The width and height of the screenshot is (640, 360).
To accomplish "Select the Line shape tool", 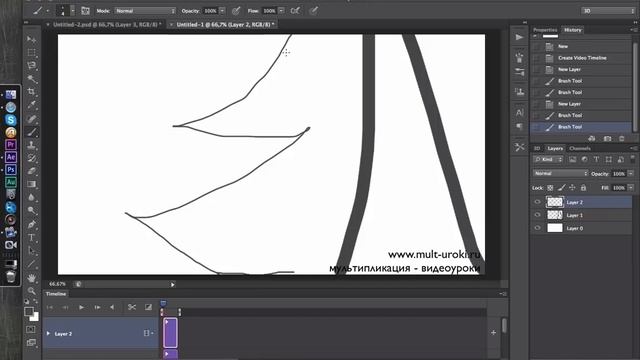I will [31, 264].
